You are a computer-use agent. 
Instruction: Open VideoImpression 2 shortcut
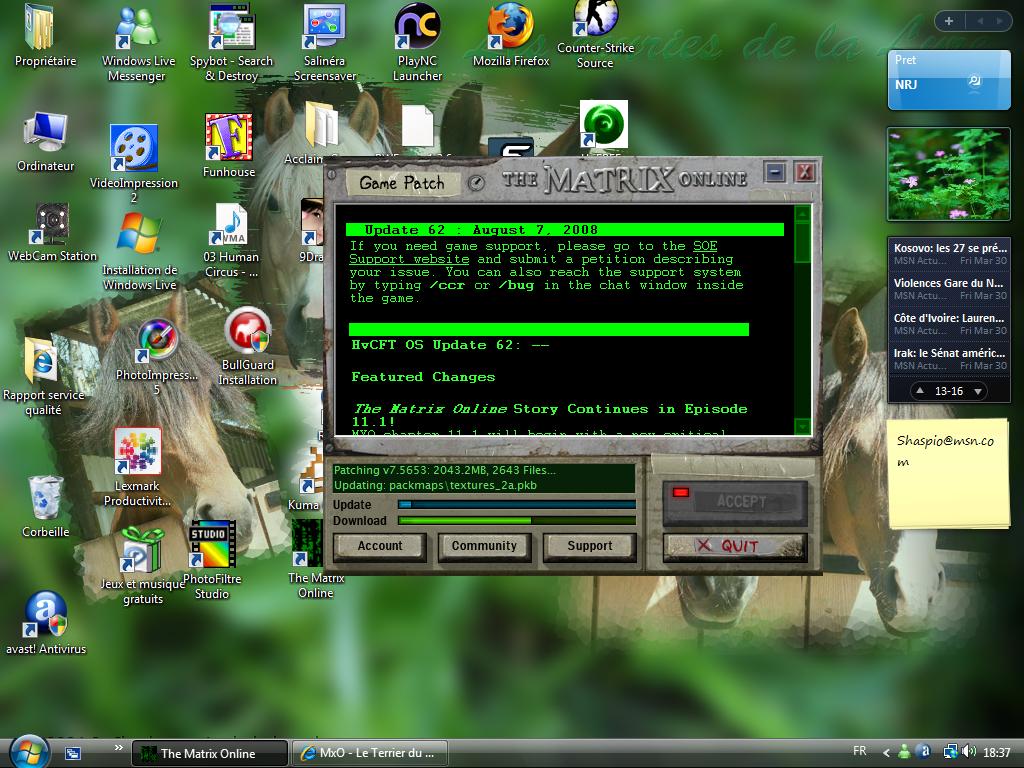tap(134, 163)
